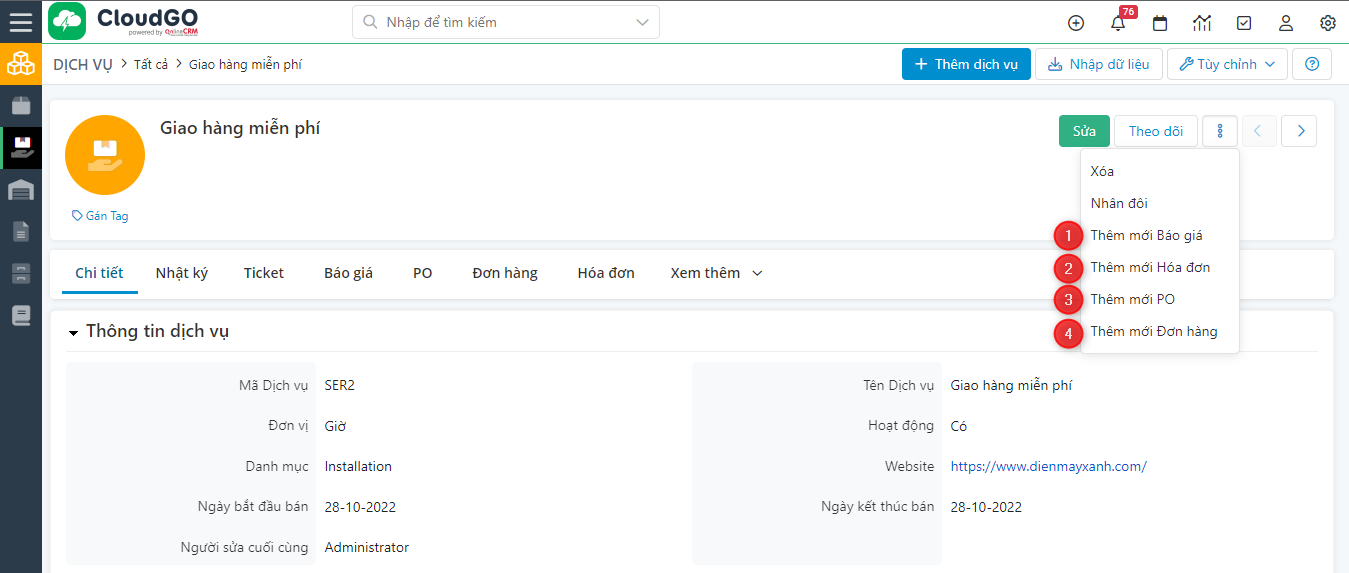The image size is (1349, 573).
Task: Expand the Xem thêm tabs dropdown
Action: click(x=716, y=273)
